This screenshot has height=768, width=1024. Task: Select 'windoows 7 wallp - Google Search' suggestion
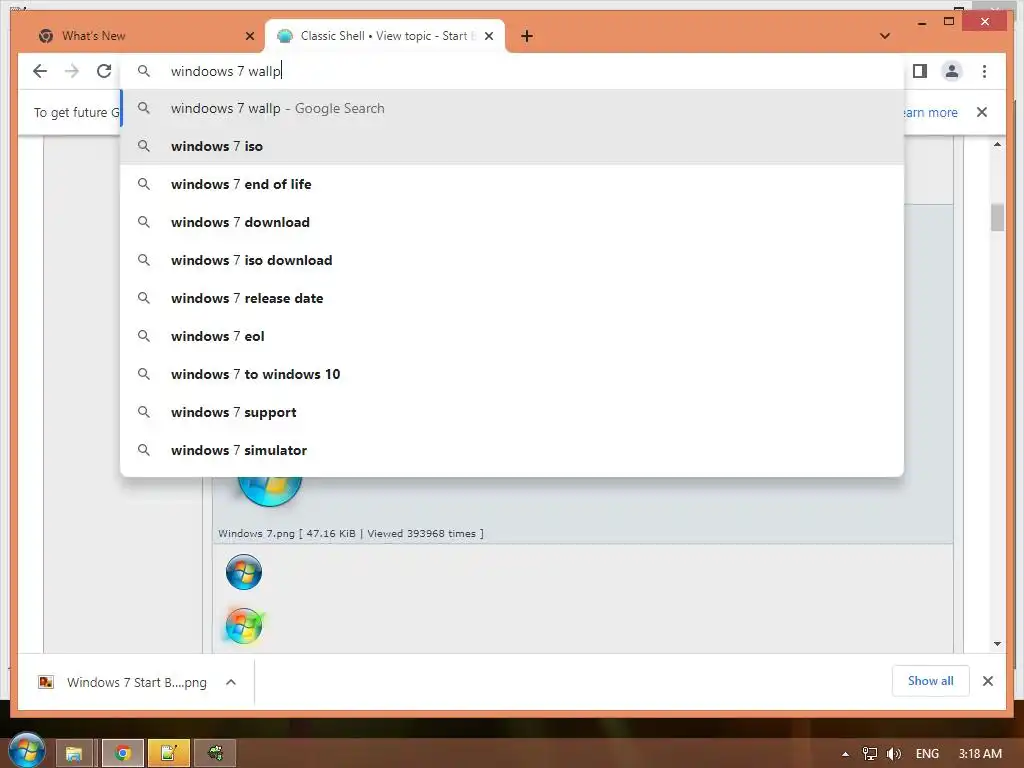coord(512,108)
